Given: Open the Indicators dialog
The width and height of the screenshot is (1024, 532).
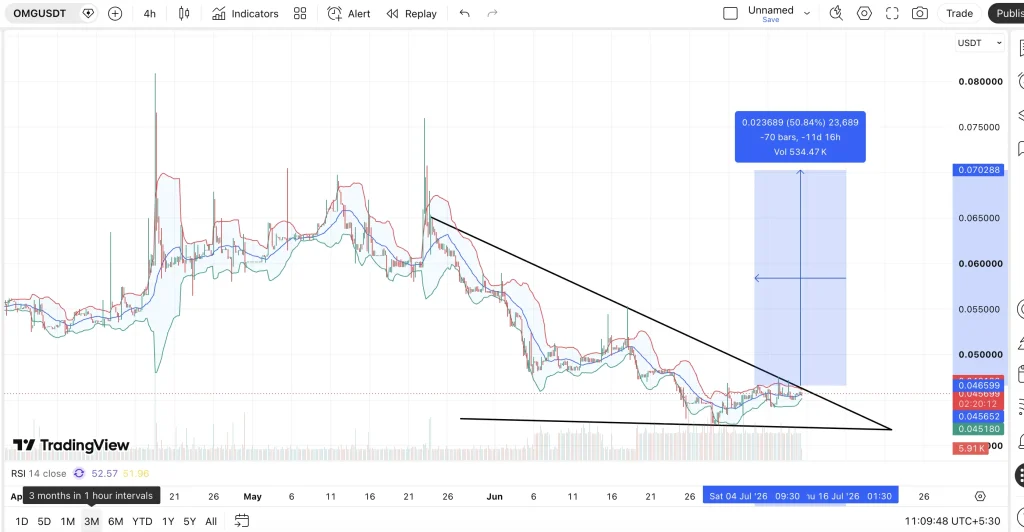Looking at the screenshot, I should (x=246, y=13).
